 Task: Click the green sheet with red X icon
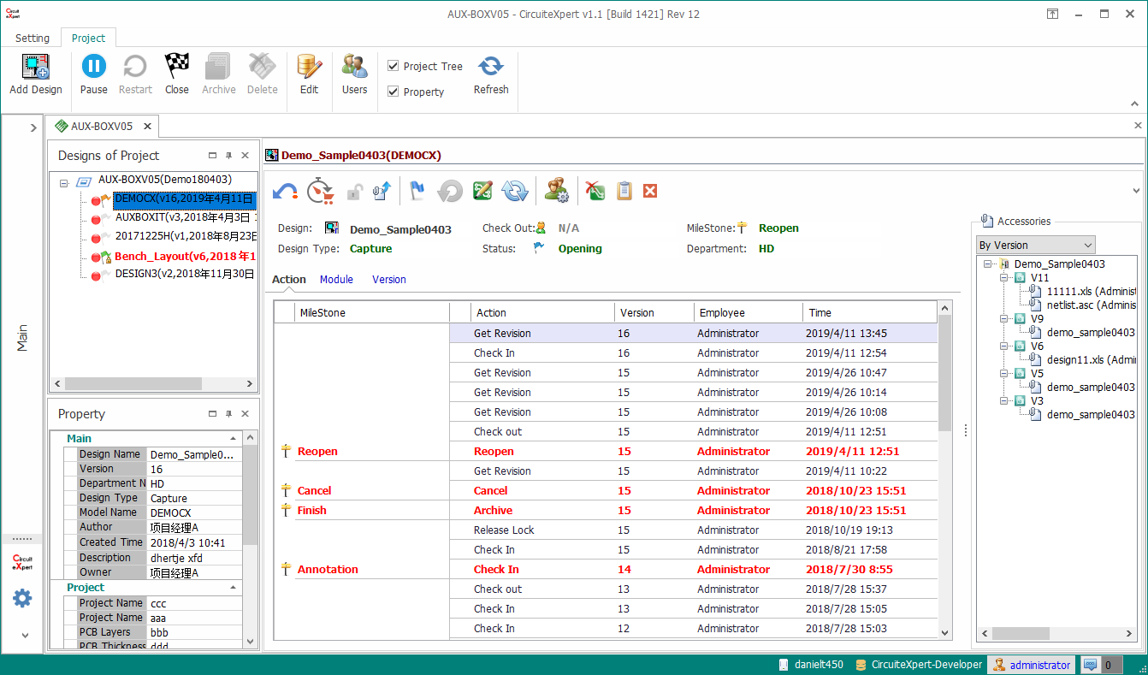tap(595, 191)
